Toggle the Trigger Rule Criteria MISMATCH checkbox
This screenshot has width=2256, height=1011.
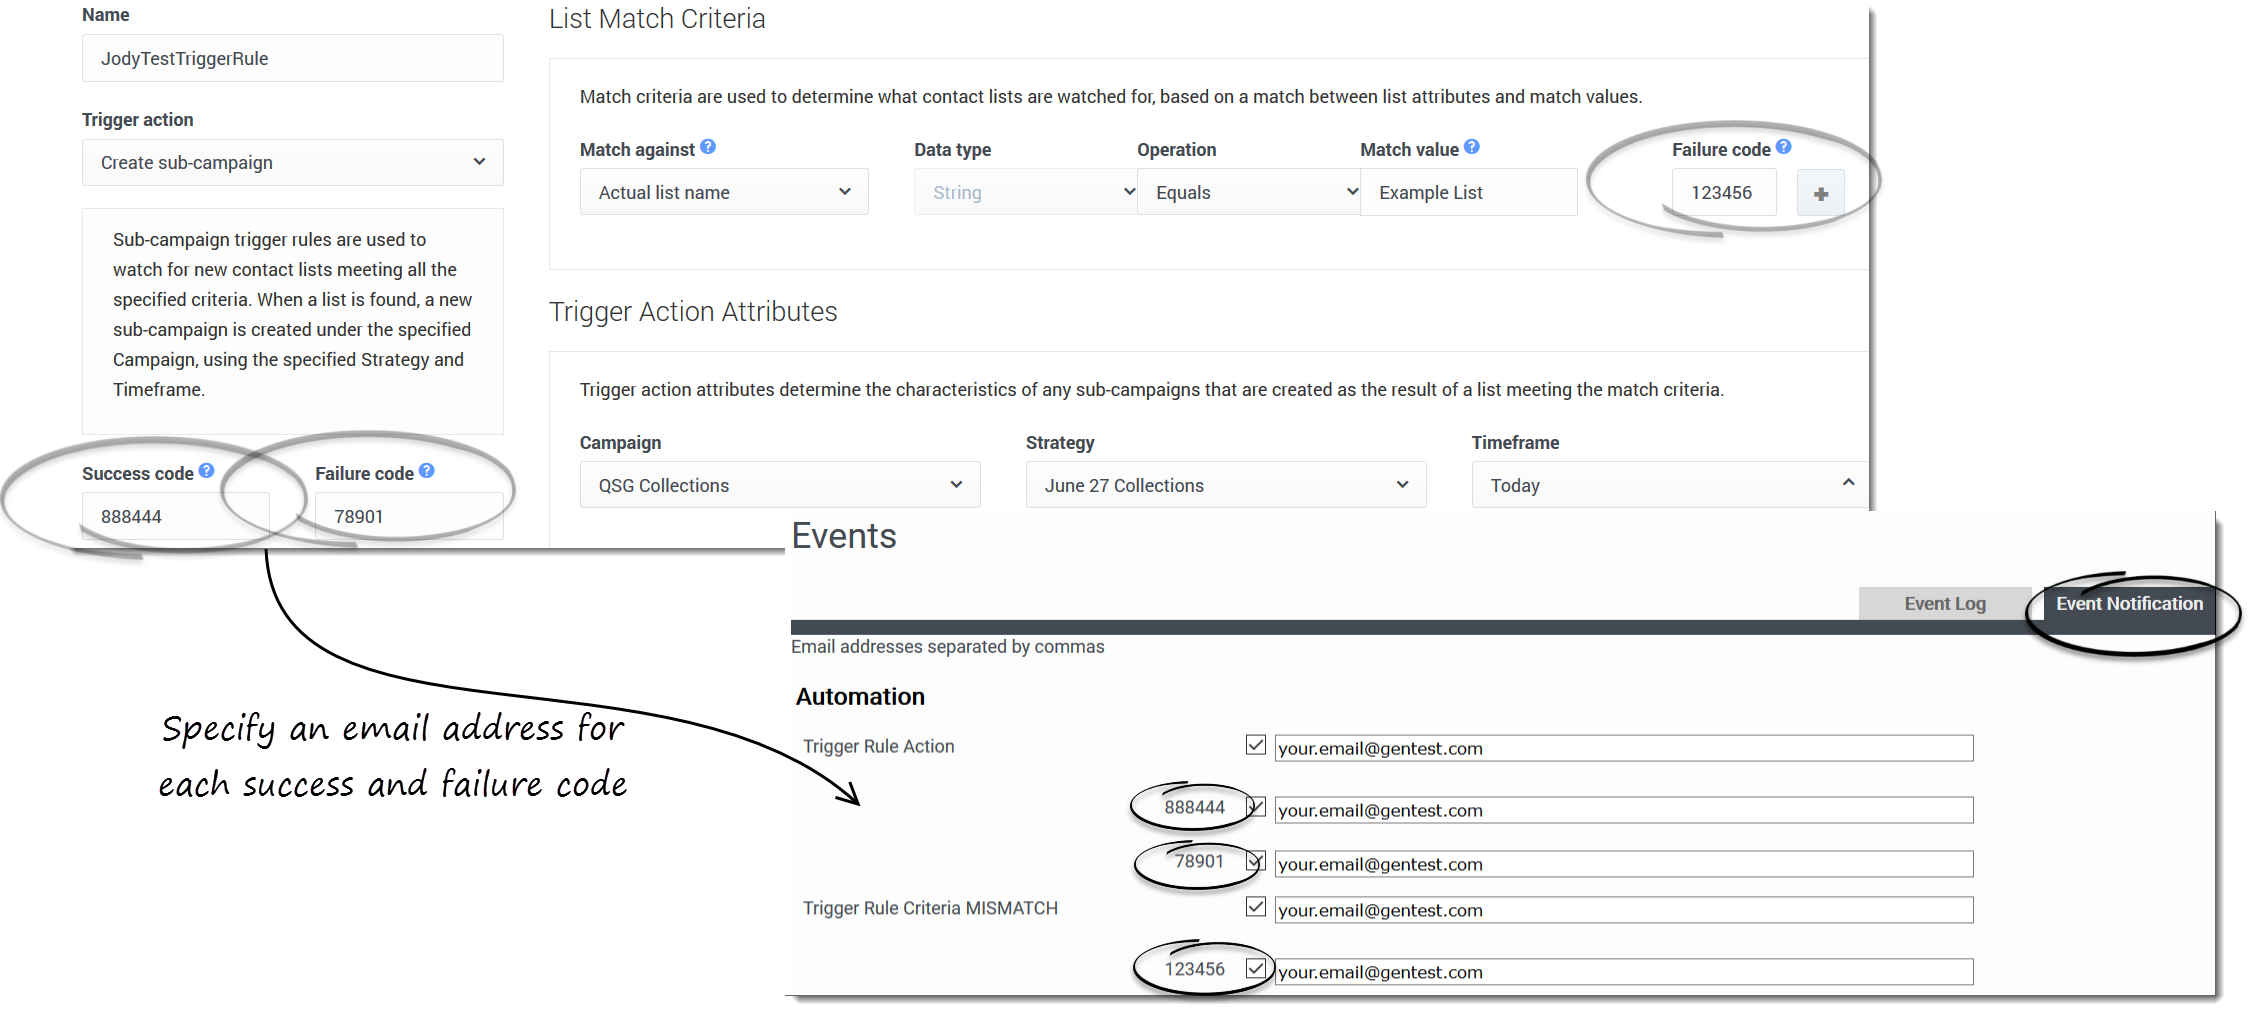click(x=1256, y=907)
